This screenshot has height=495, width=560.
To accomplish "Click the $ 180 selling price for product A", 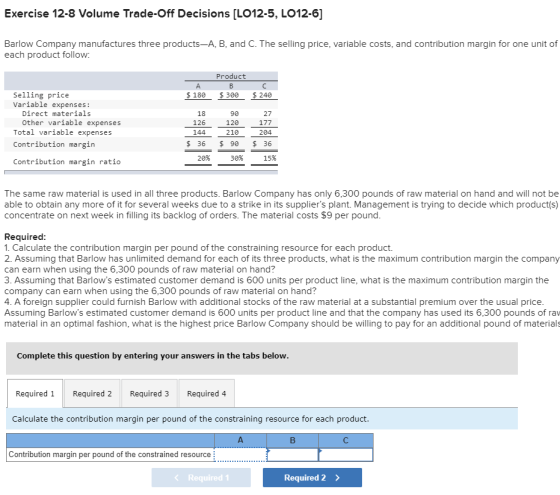I will (x=196, y=95).
